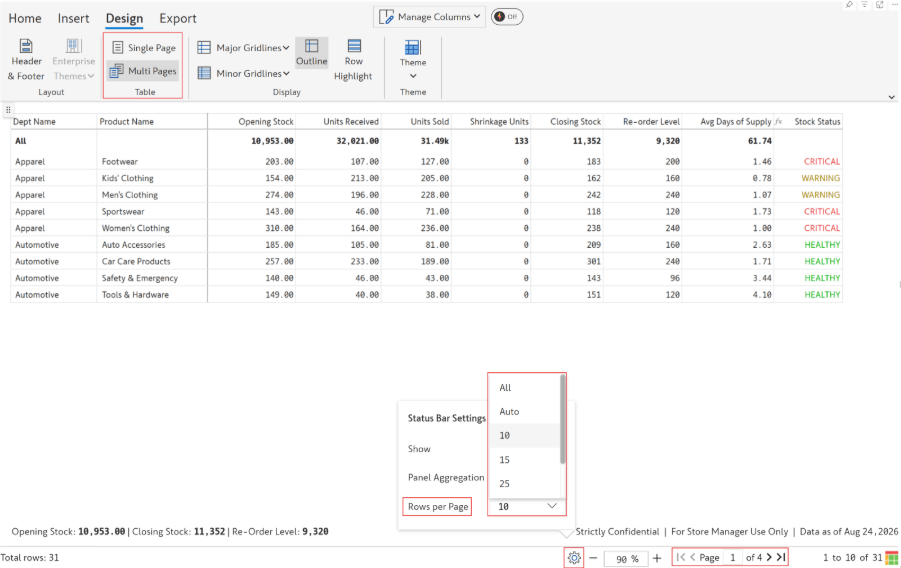Open the Rows per Page combo box
The width and height of the screenshot is (901, 568).
point(527,506)
